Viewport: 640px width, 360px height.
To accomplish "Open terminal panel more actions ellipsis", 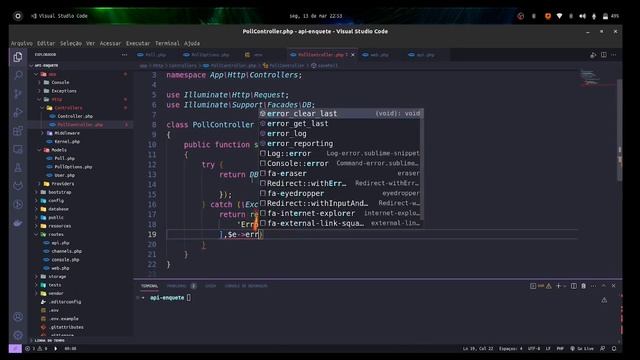I will tap(593, 286).
